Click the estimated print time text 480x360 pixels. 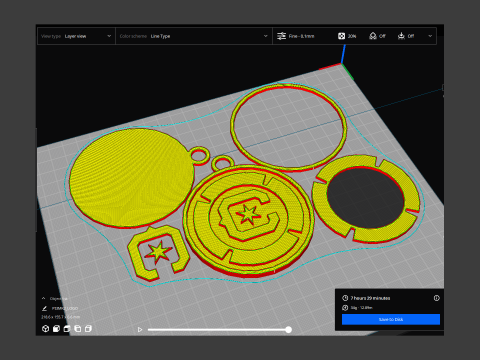click(370, 298)
